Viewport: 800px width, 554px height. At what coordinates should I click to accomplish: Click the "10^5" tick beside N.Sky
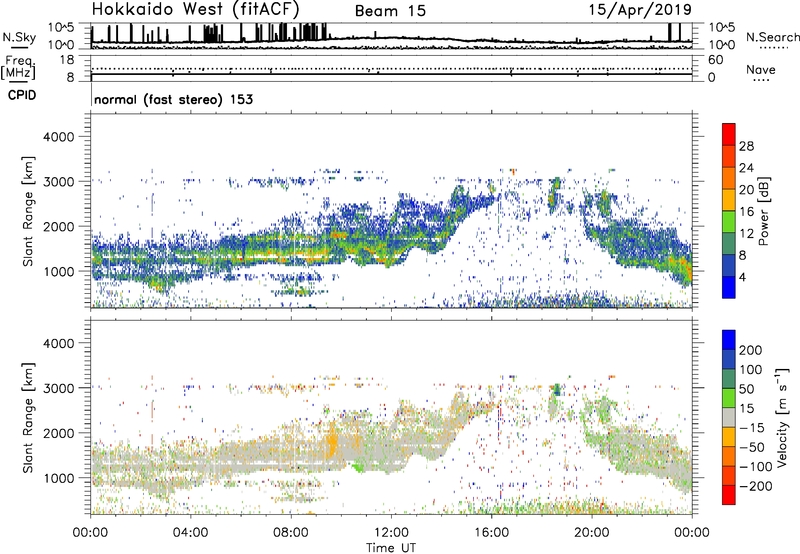[x=61, y=28]
